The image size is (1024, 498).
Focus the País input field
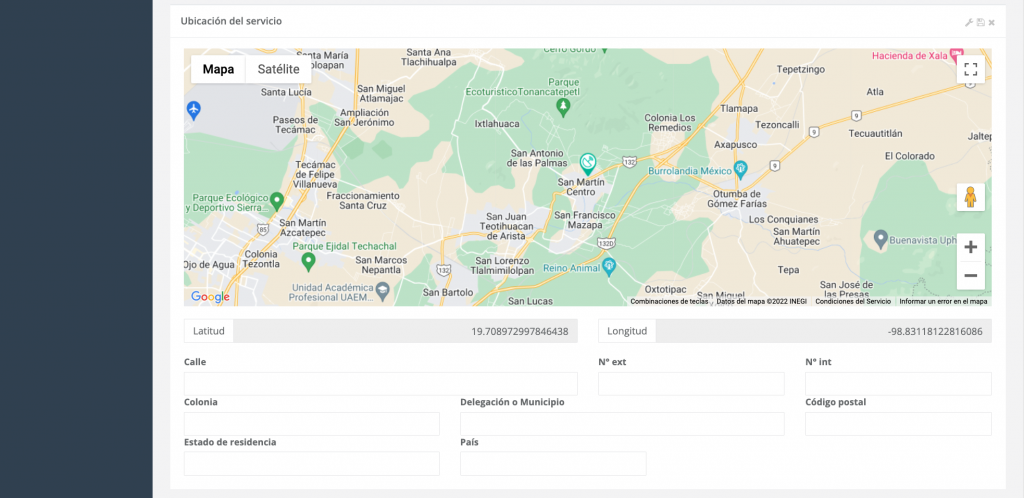pos(553,463)
